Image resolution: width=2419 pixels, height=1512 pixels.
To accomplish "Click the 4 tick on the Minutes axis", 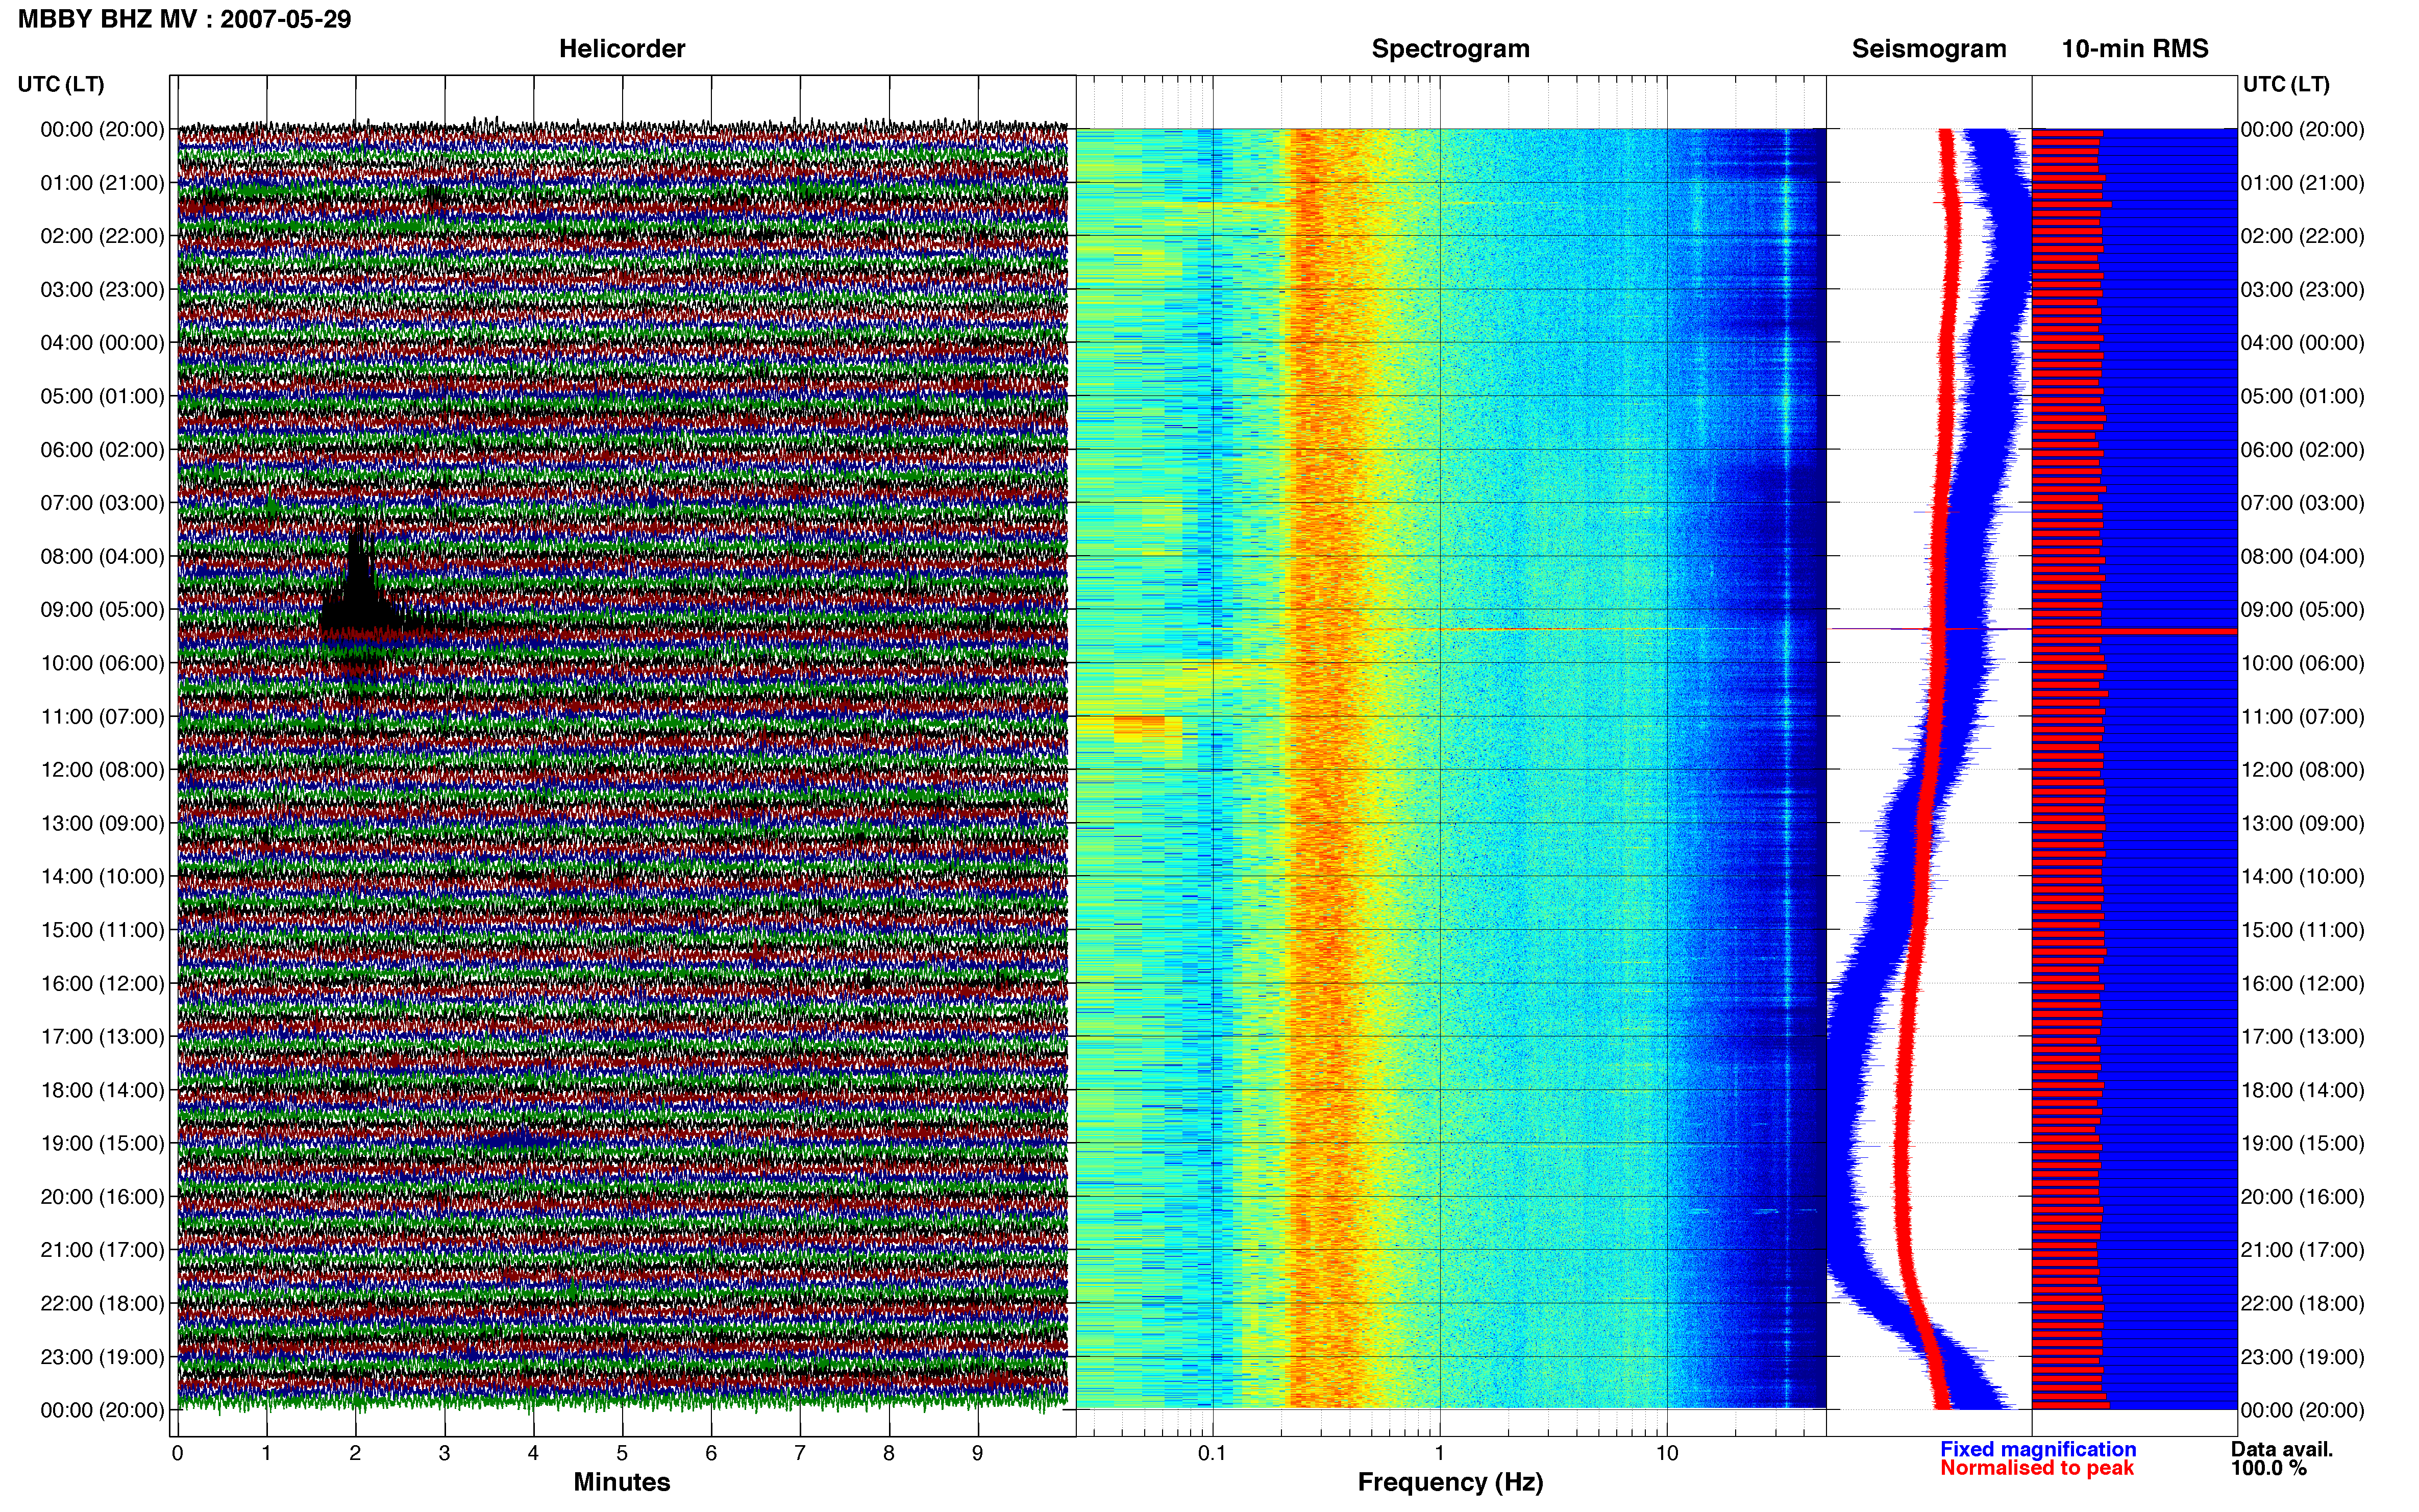I will (533, 1453).
